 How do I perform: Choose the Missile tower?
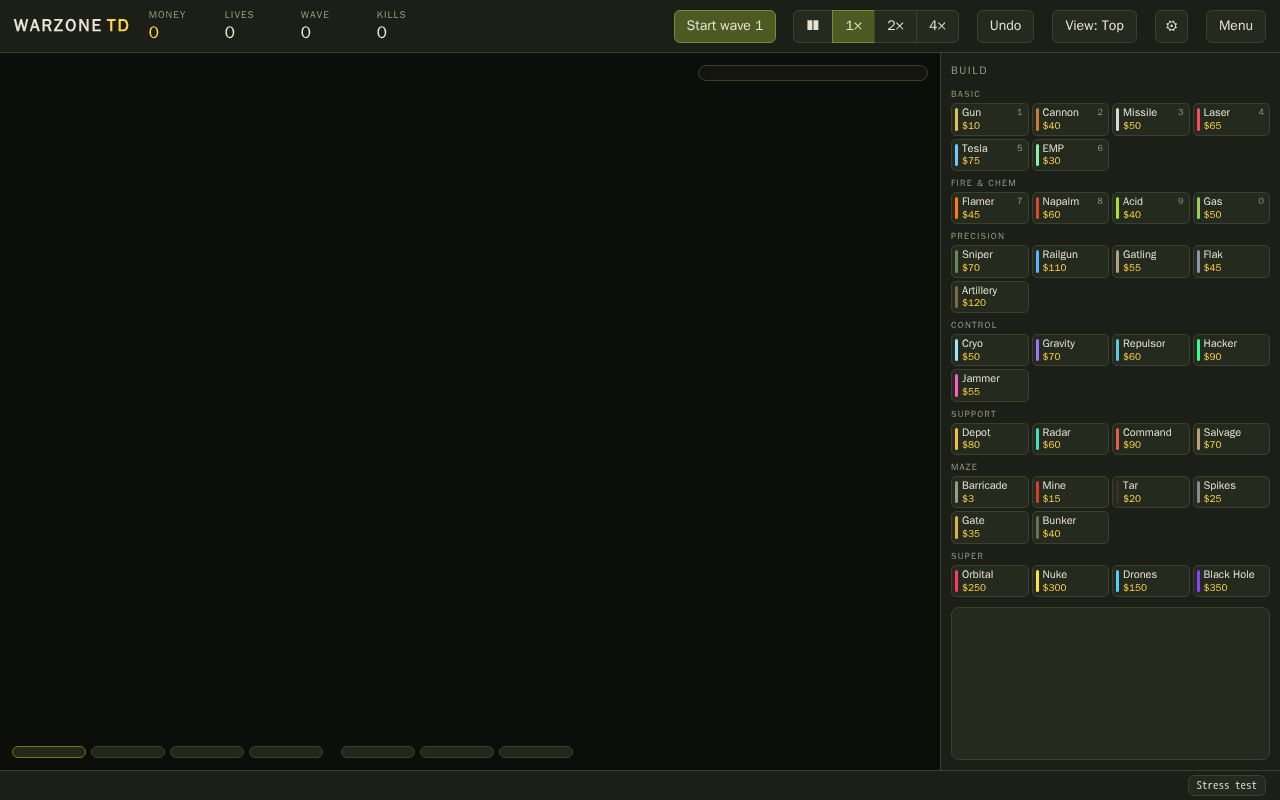point(1151,119)
